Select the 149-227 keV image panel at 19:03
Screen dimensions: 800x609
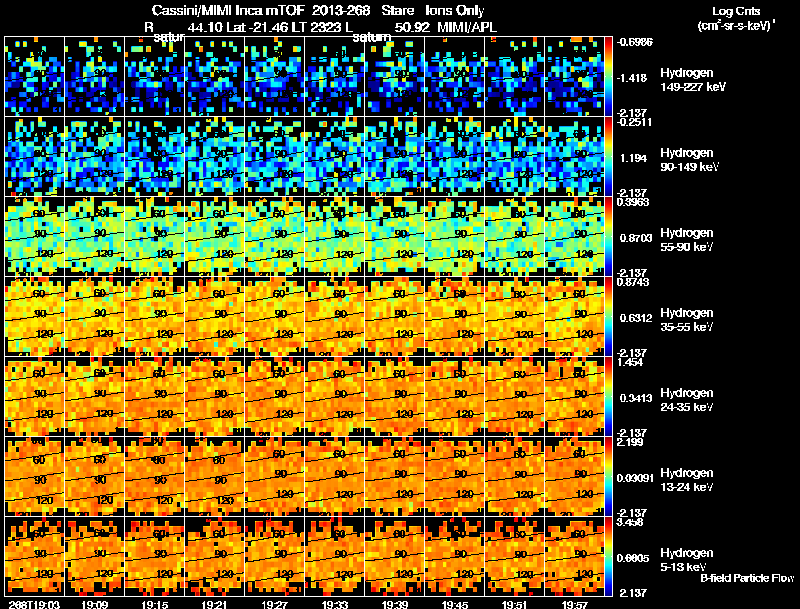[34, 77]
